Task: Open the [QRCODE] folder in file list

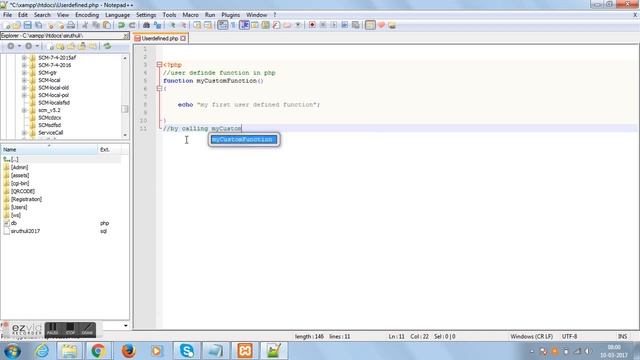Action: point(22,191)
